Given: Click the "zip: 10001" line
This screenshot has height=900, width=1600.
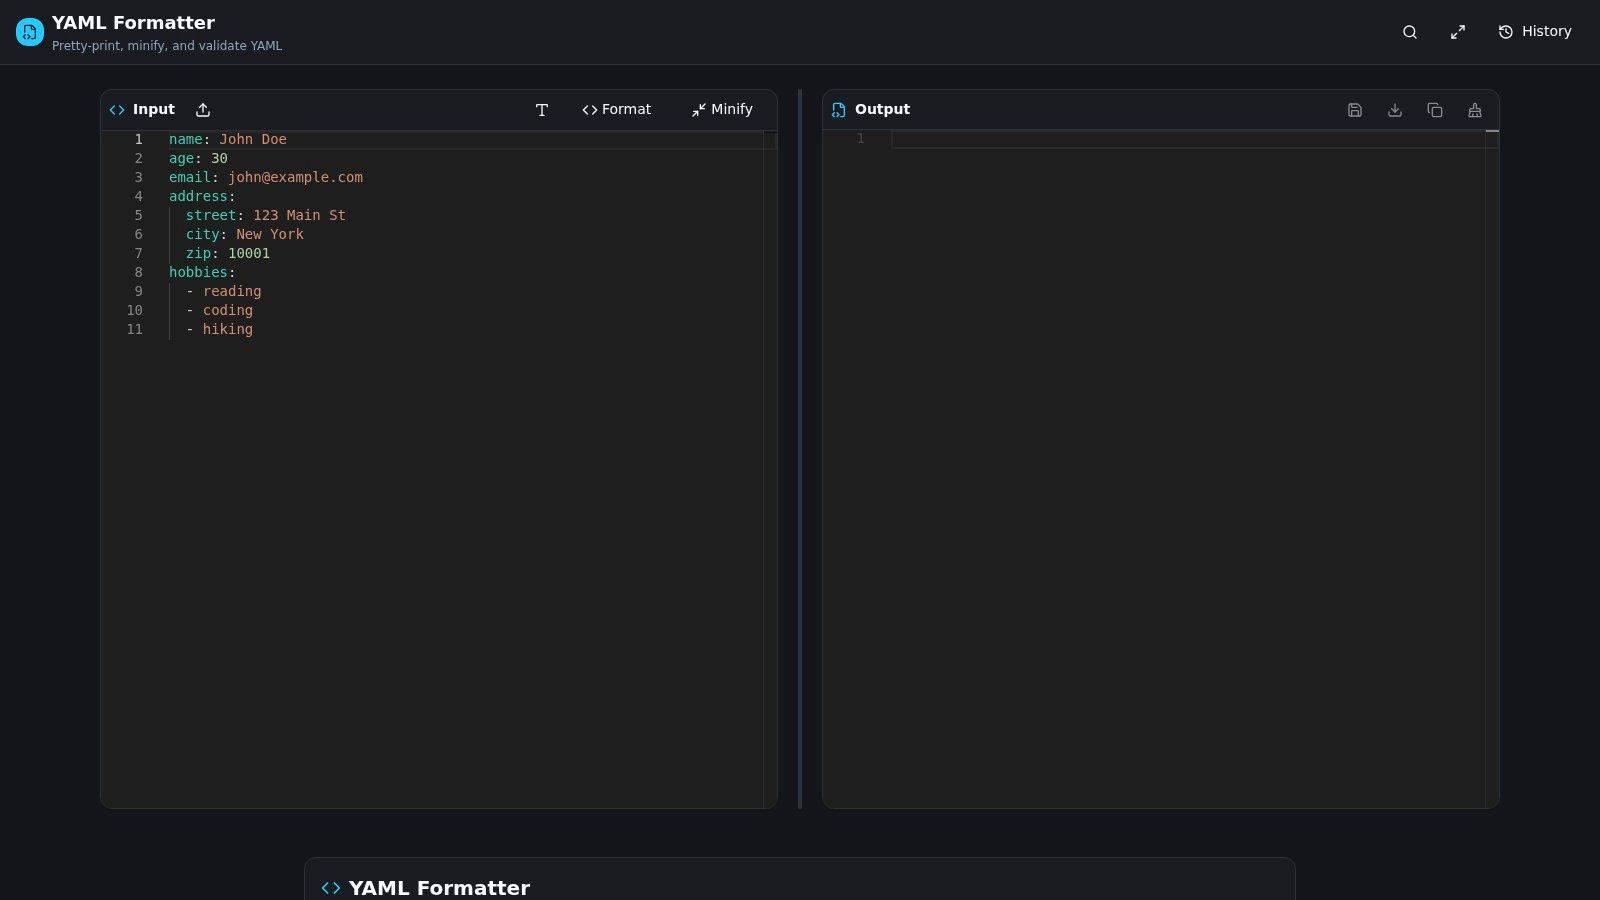Looking at the screenshot, I should pos(228,254).
